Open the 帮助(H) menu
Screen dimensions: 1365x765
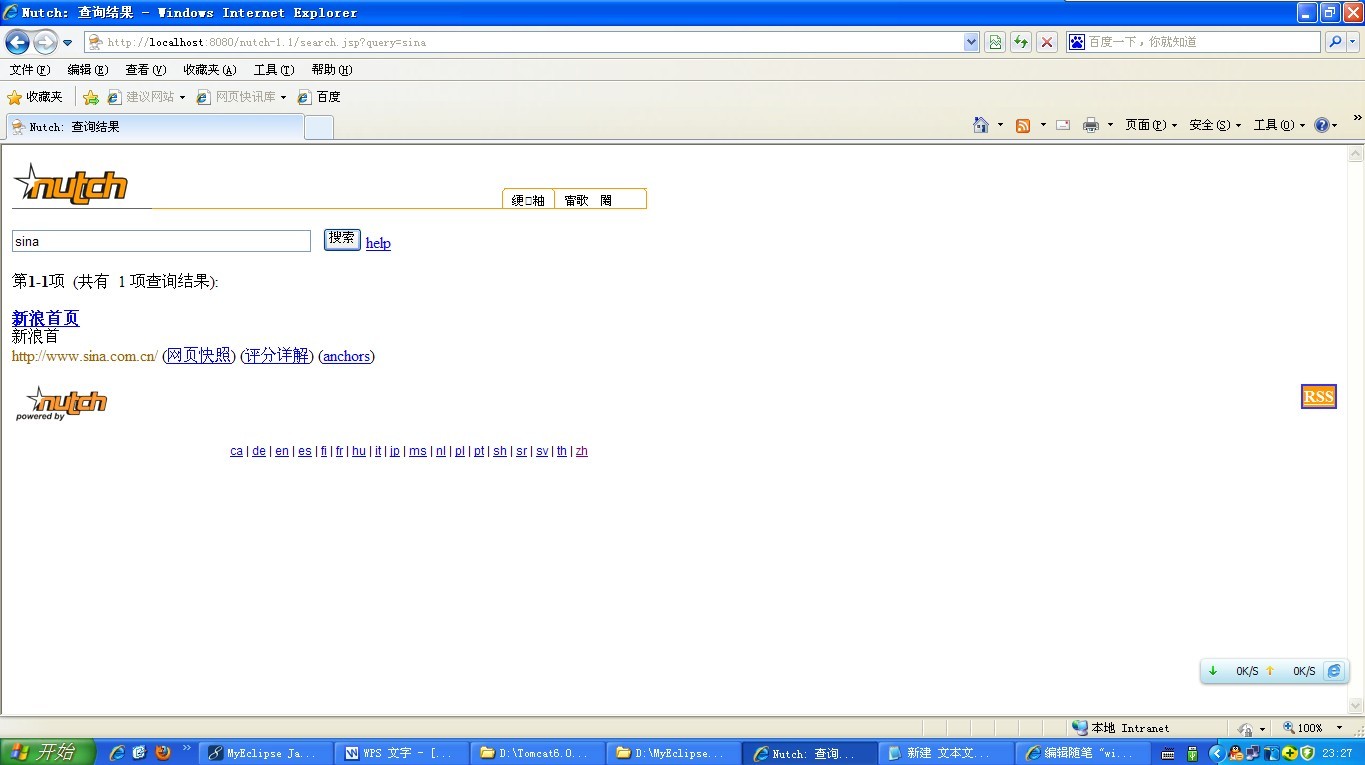pos(332,70)
